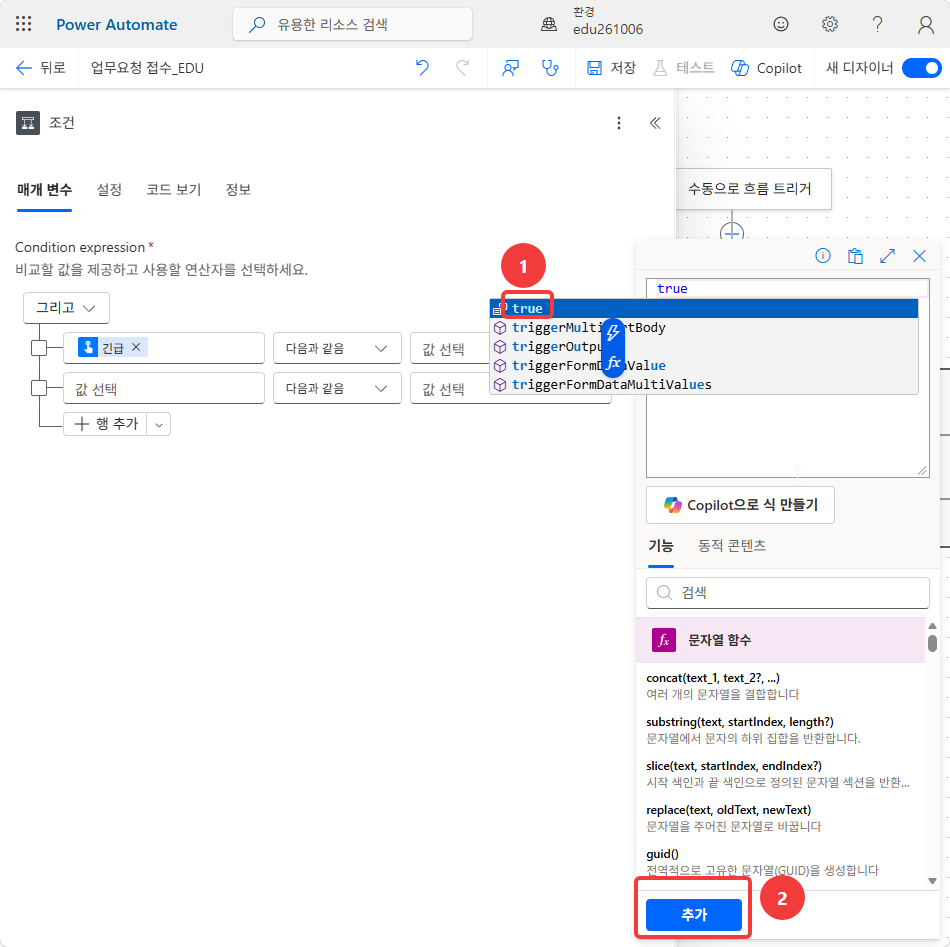950x947 pixels.
Task: Open the help question mark icon
Action: [x=877, y=24]
